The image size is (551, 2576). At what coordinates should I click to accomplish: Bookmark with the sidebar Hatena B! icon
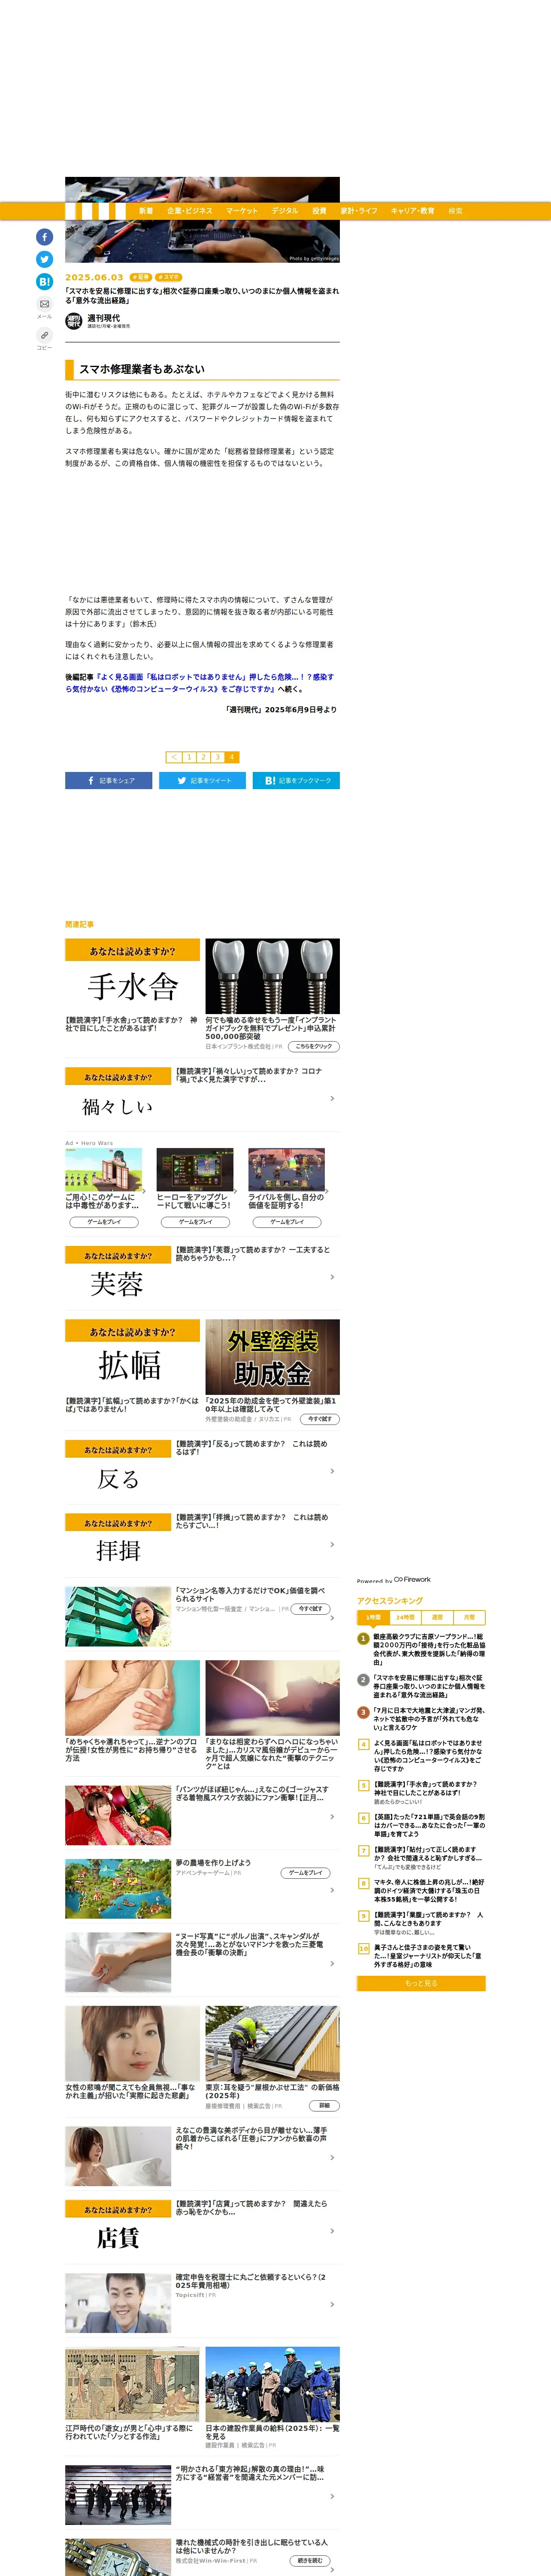44,282
